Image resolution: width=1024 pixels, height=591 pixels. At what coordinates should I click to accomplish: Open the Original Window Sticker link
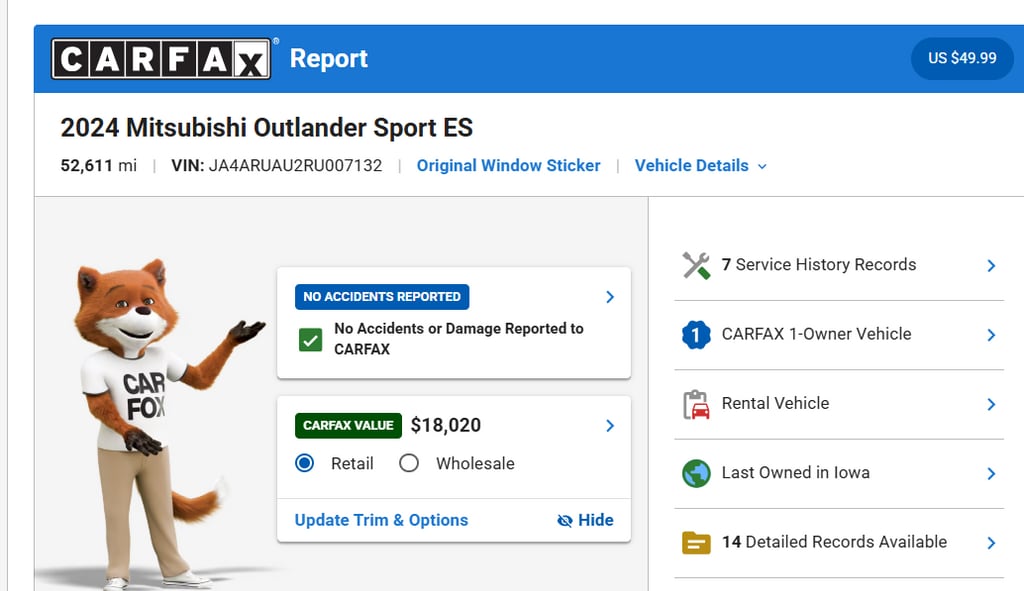click(508, 166)
